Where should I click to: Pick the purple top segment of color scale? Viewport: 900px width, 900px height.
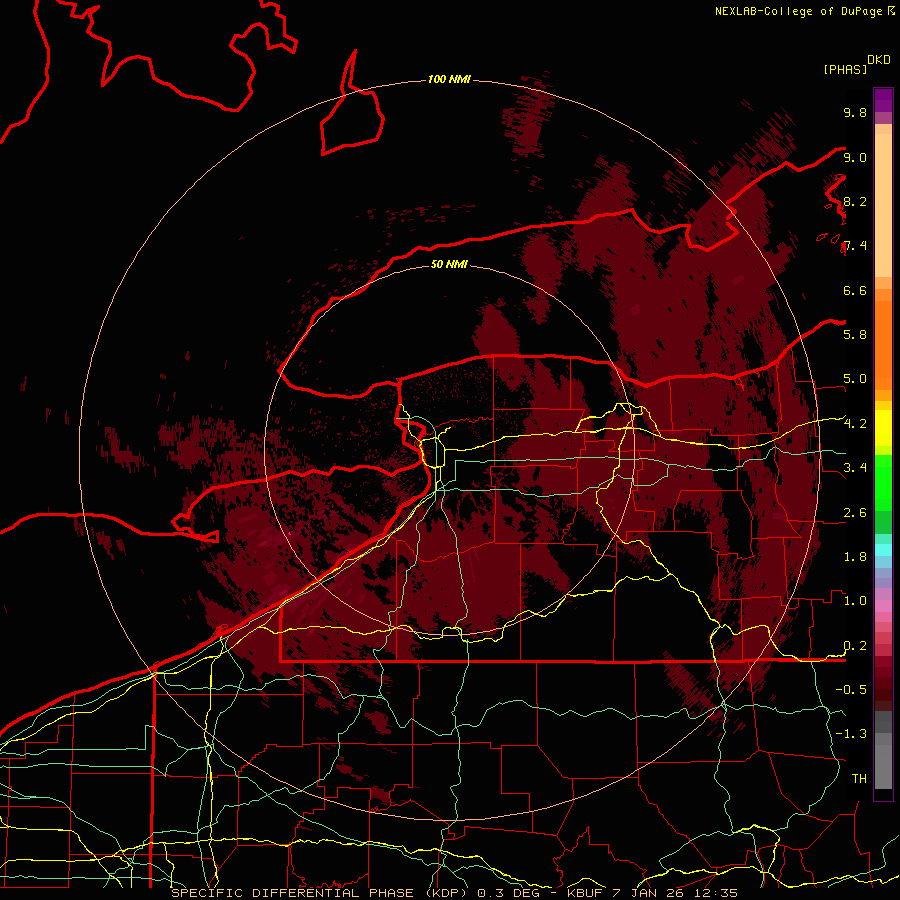(x=883, y=100)
